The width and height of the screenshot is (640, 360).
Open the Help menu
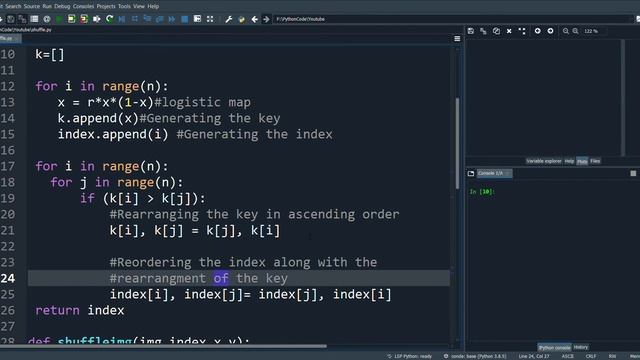point(153,6)
